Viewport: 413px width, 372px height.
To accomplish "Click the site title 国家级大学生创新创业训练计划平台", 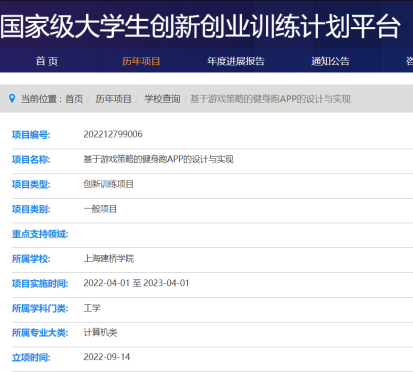I will (x=200, y=26).
